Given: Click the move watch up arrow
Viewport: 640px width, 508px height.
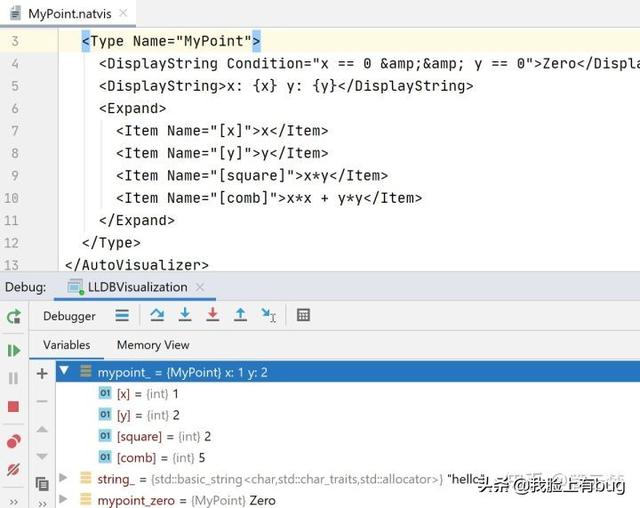Looking at the screenshot, I should (x=42, y=429).
